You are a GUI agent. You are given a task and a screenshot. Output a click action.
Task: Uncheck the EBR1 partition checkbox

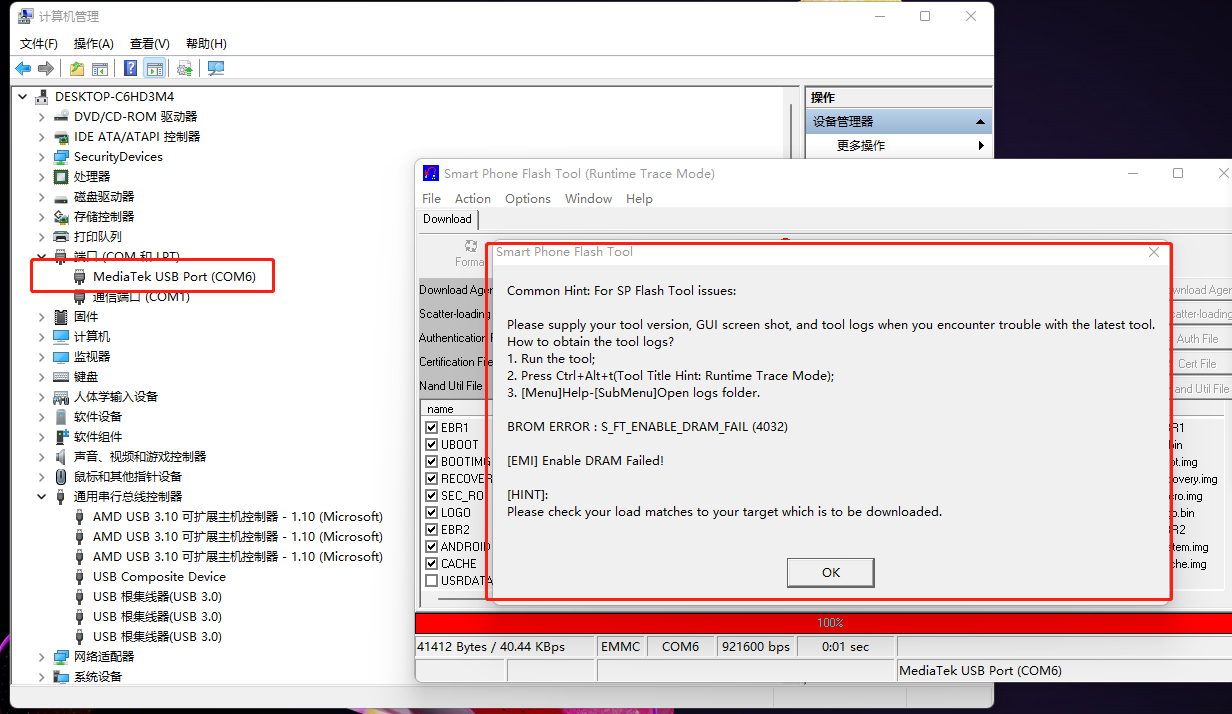click(432, 428)
